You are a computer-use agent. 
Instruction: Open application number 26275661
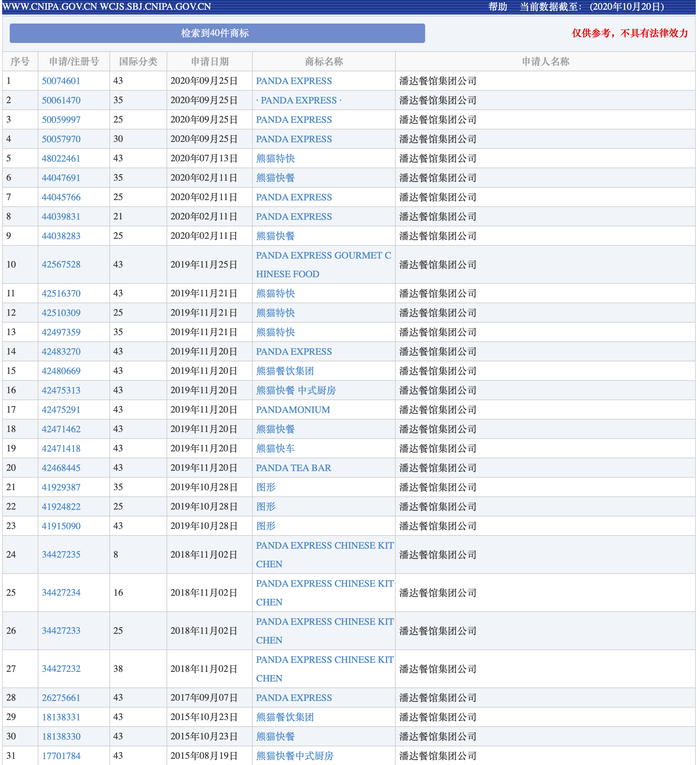[61, 698]
